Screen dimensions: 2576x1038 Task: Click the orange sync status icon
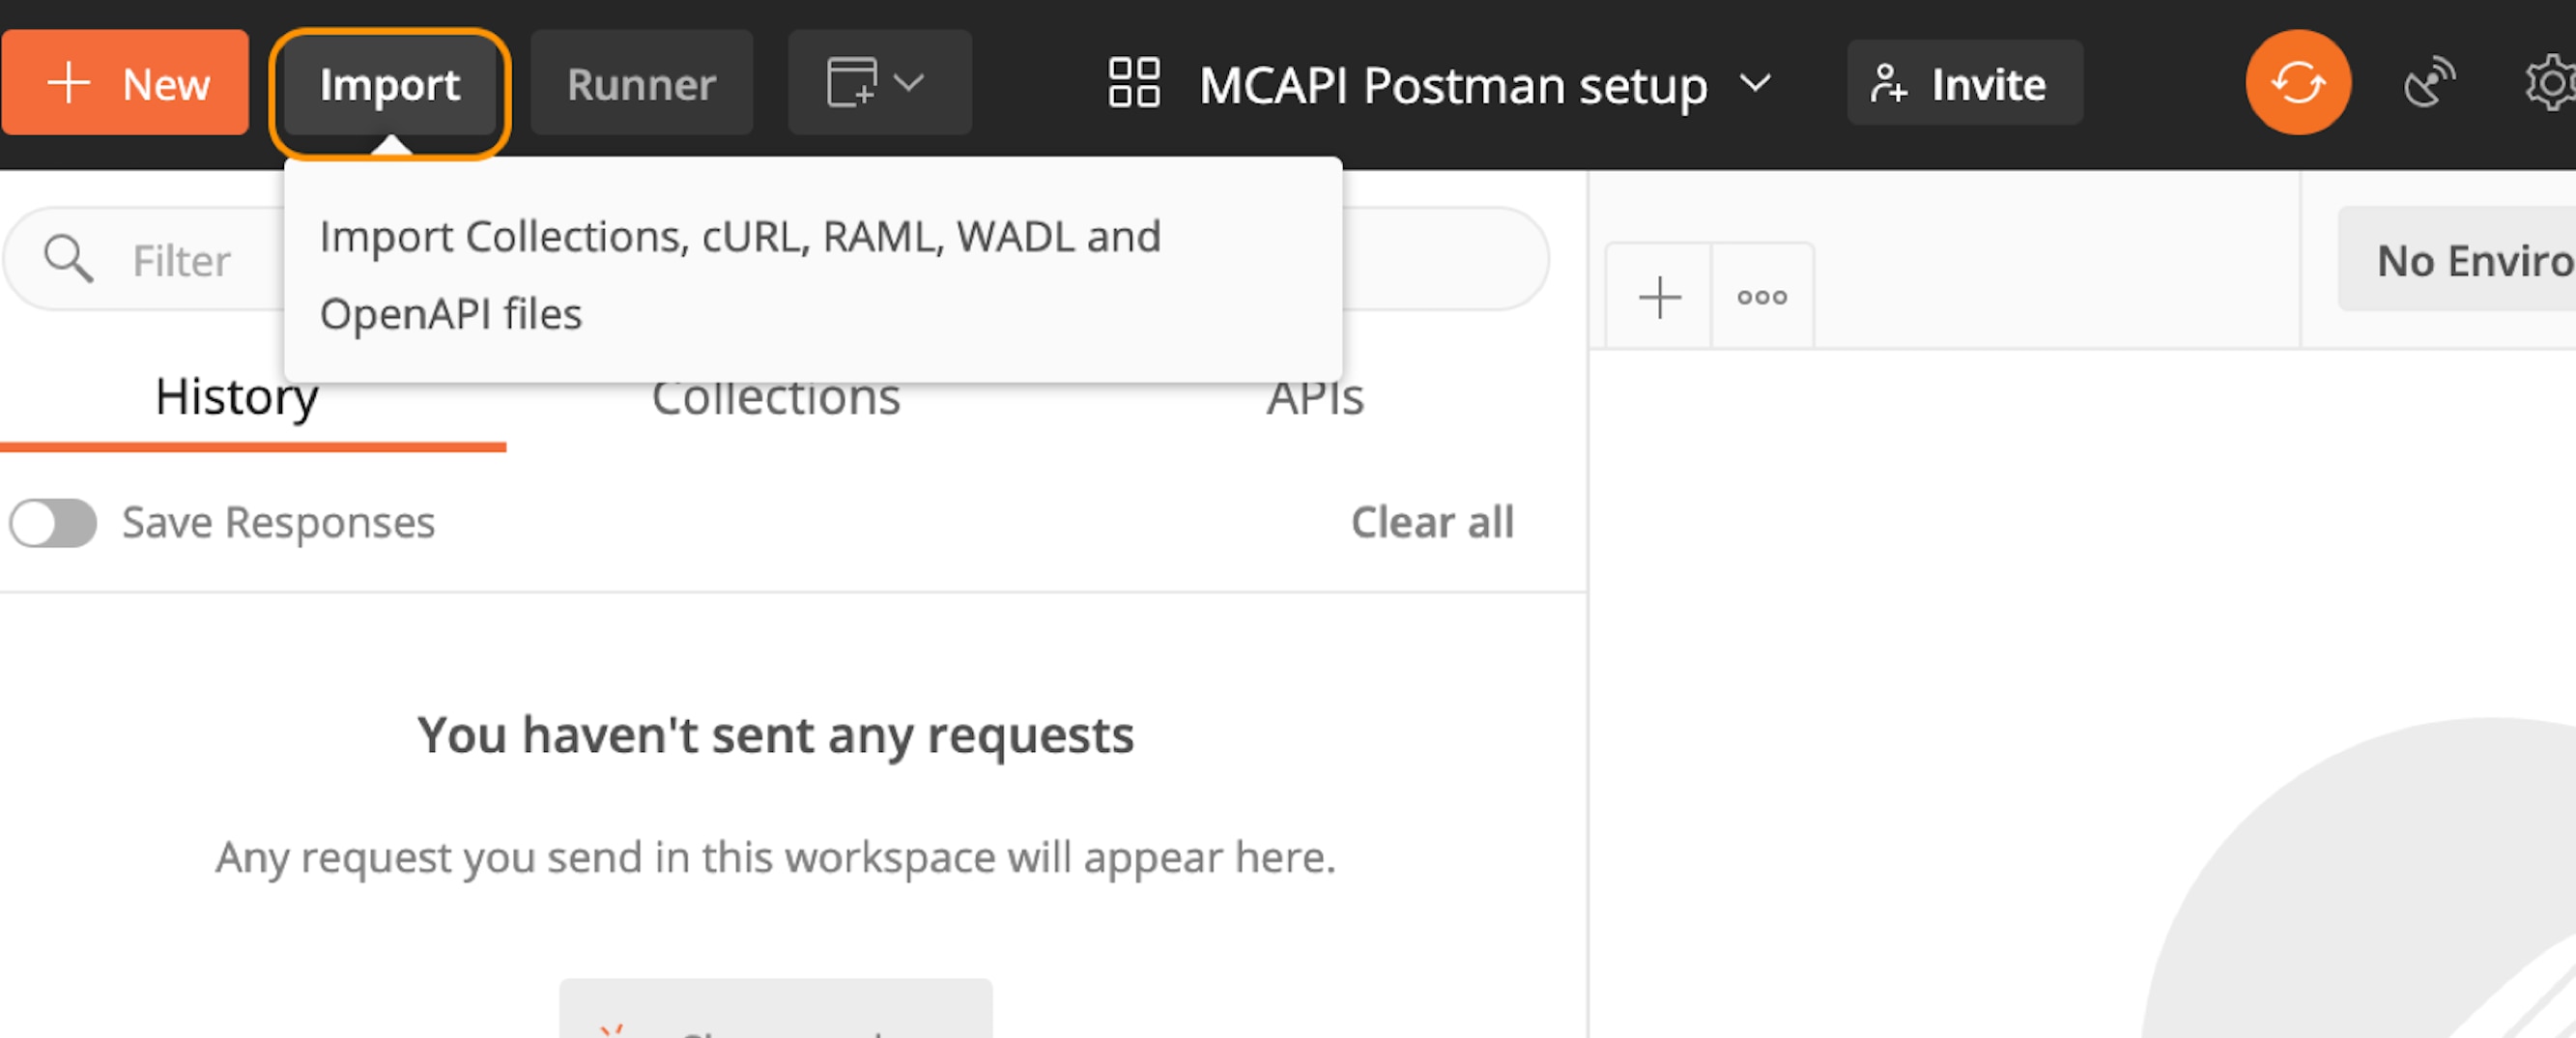point(2297,82)
